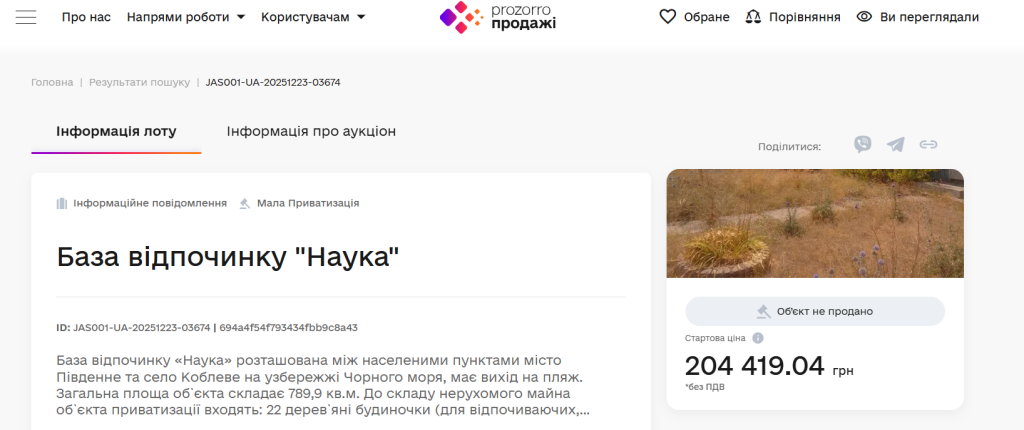Click the Мала Приватизація label
Viewport: 1024px width, 430px height.
307,203
